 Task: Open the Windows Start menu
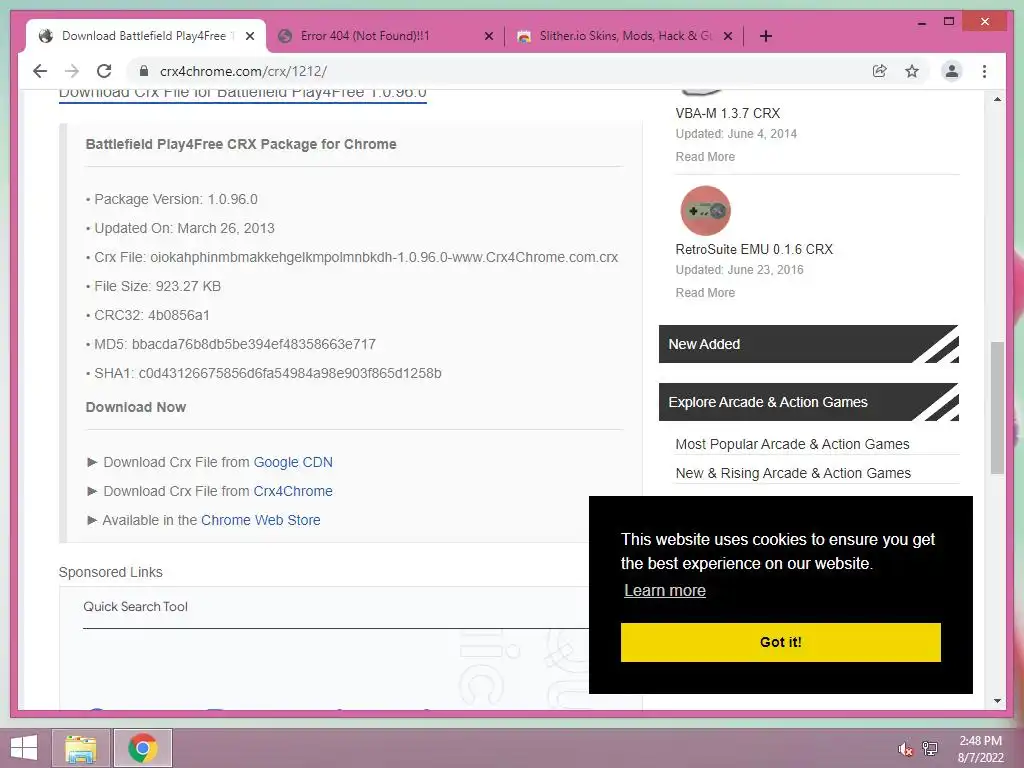click(24, 748)
